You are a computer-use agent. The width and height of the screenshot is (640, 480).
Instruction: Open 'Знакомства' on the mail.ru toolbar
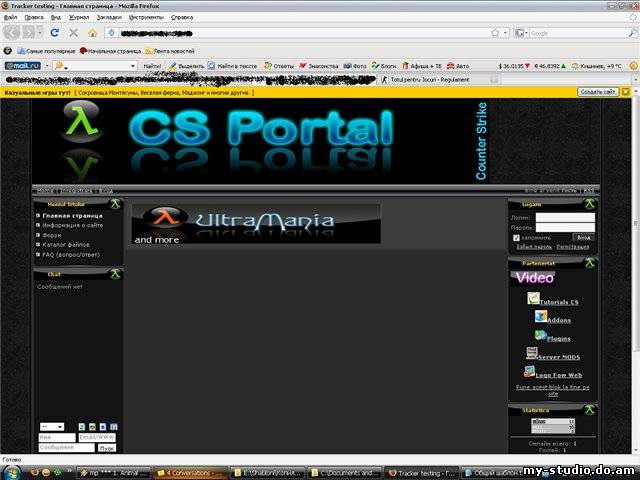coord(319,66)
